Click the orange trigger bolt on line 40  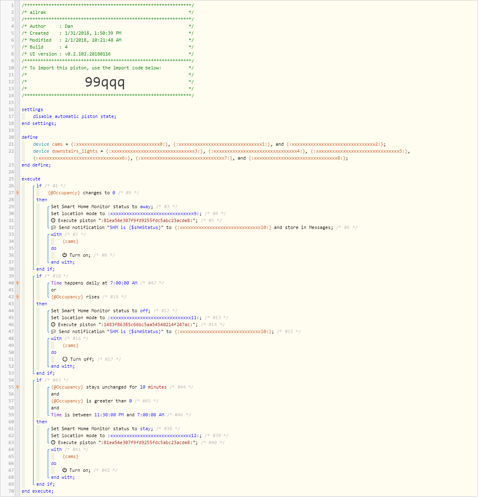[x=18, y=283]
